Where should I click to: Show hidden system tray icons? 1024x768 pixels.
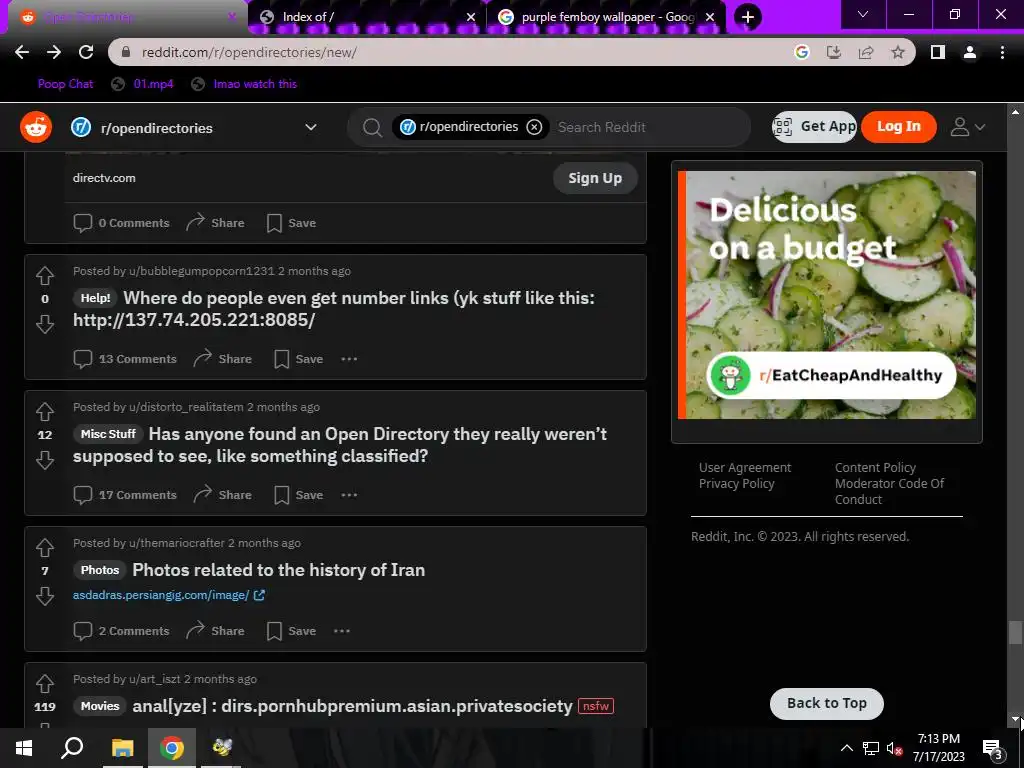tap(846, 748)
